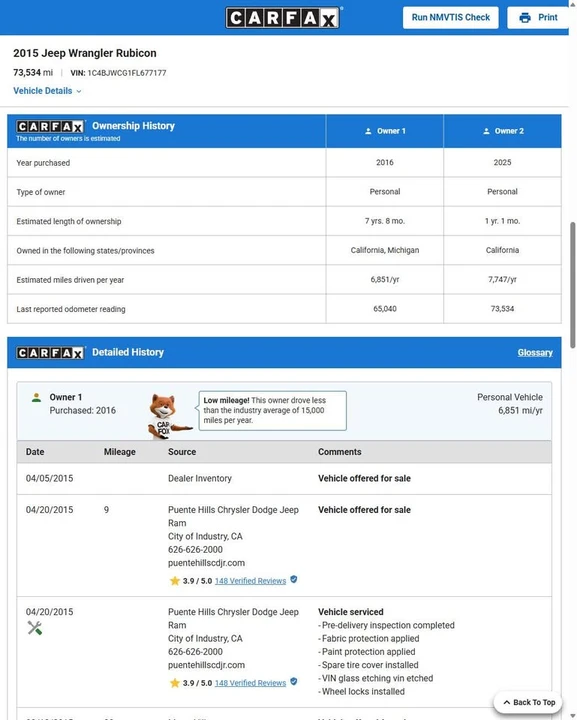Viewport: 577px width, 720px height.
Task: Click the VIN 1C4BJWCG1FL677177
Action: click(118, 73)
